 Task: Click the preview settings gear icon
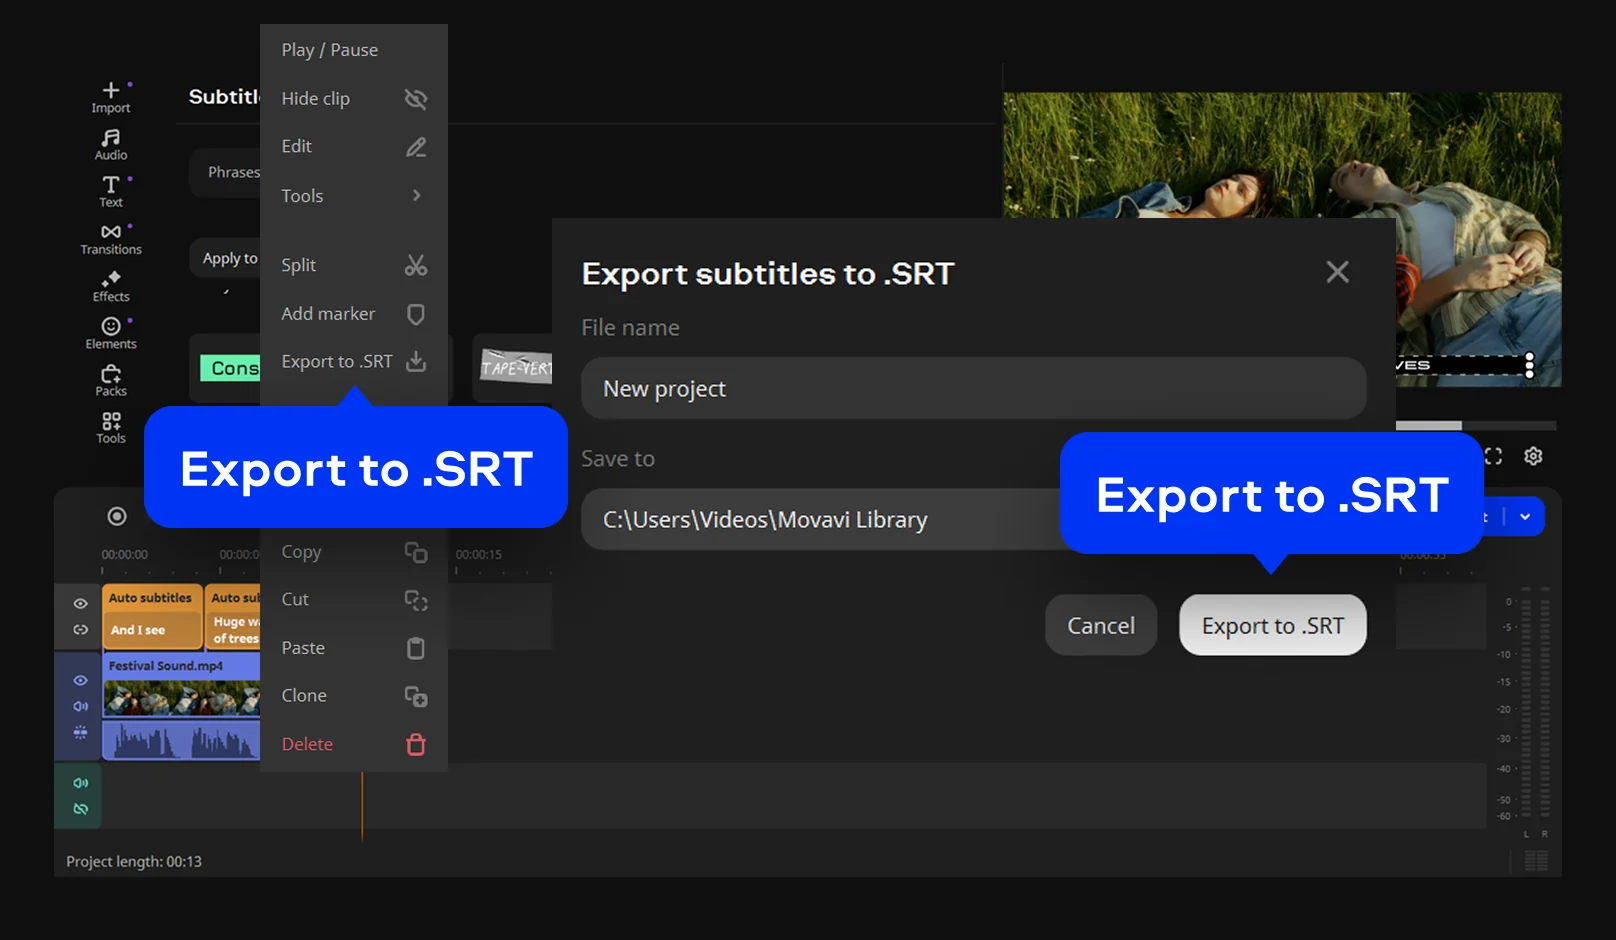[x=1533, y=456]
